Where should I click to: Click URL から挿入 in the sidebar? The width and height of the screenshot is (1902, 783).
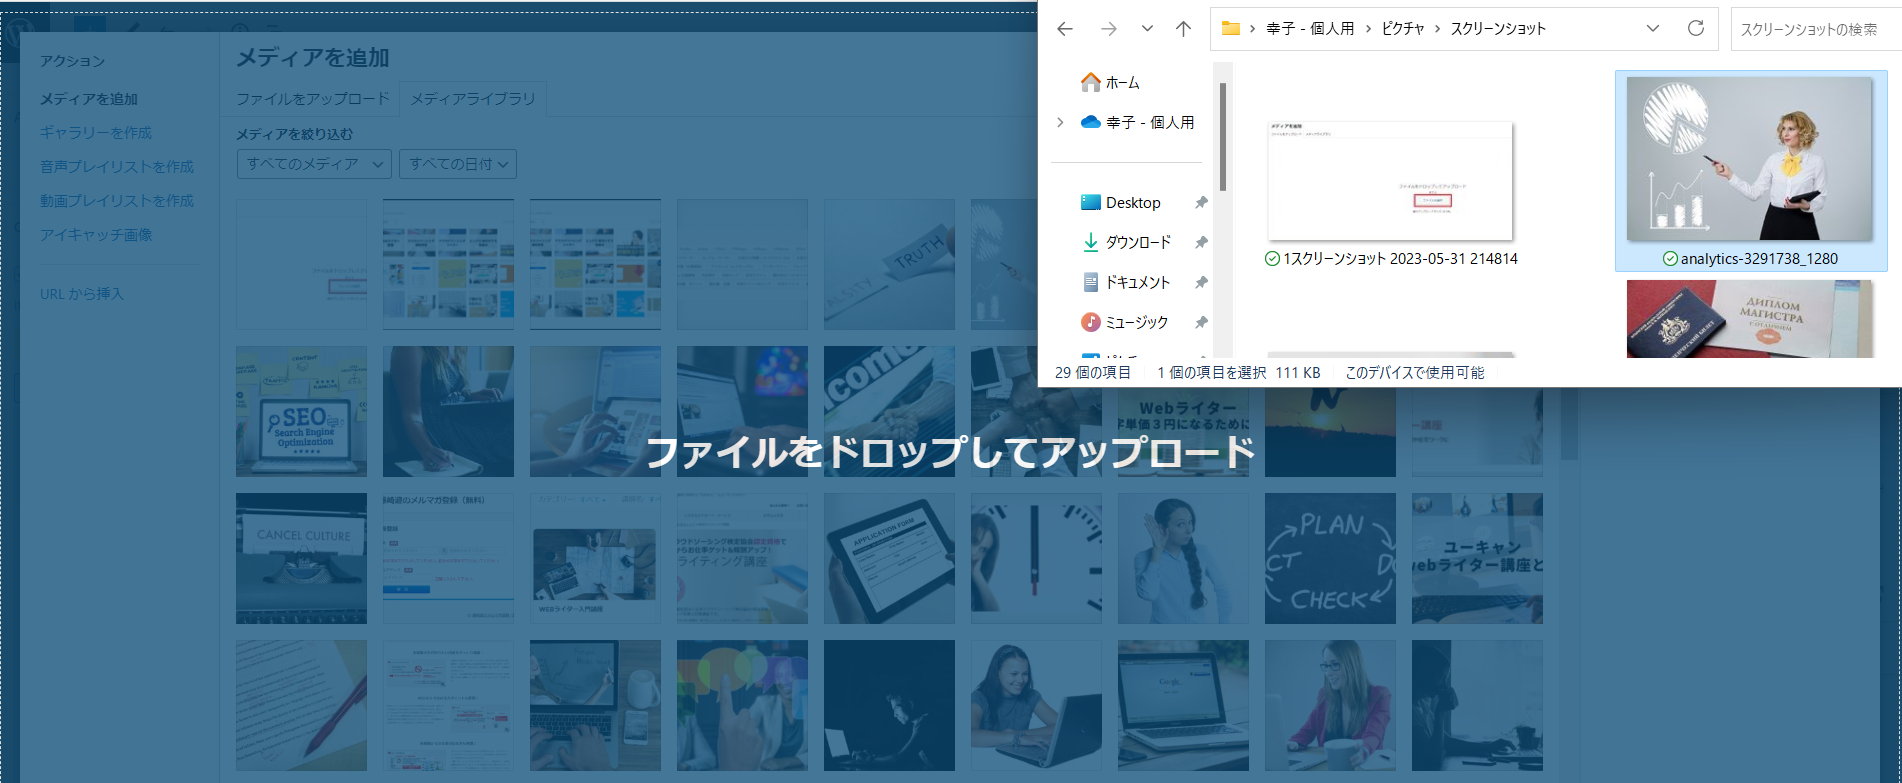[82, 293]
